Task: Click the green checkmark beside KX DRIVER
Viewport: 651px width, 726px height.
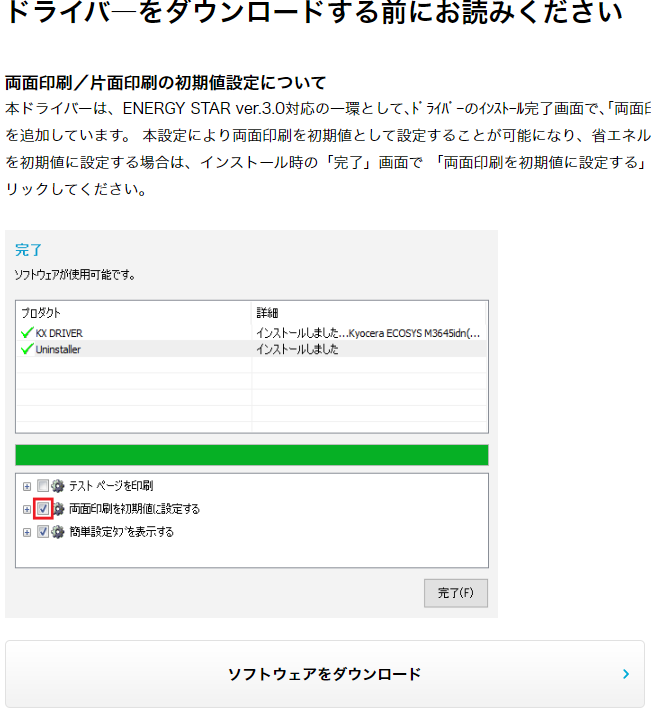Action: pos(26,332)
